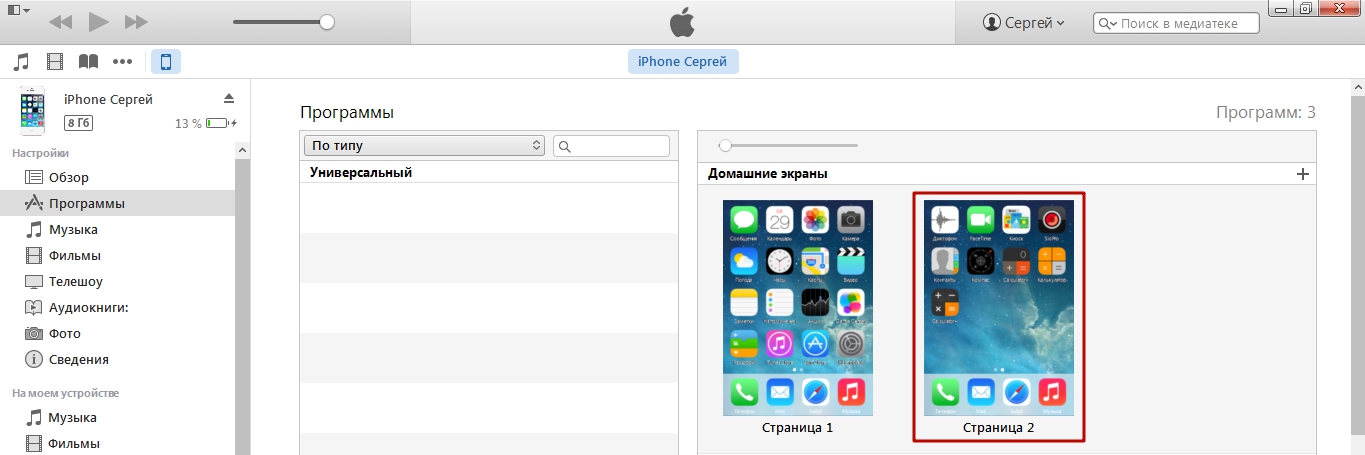The width and height of the screenshot is (1365, 455).
Task: Click the Домашние экраны section header
Action: pos(768,174)
